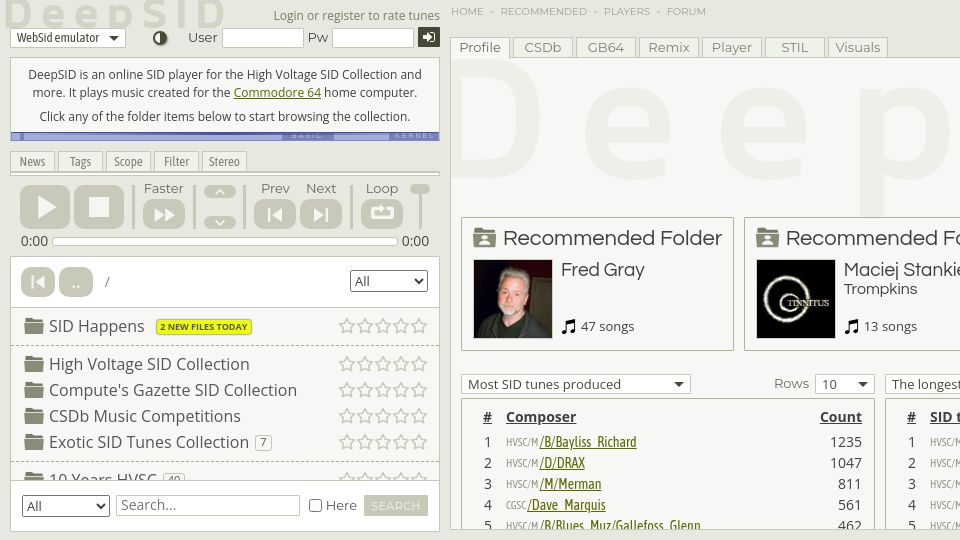Rate CSDb Music Competitions four stars
960x540 pixels.
[x=401, y=416]
